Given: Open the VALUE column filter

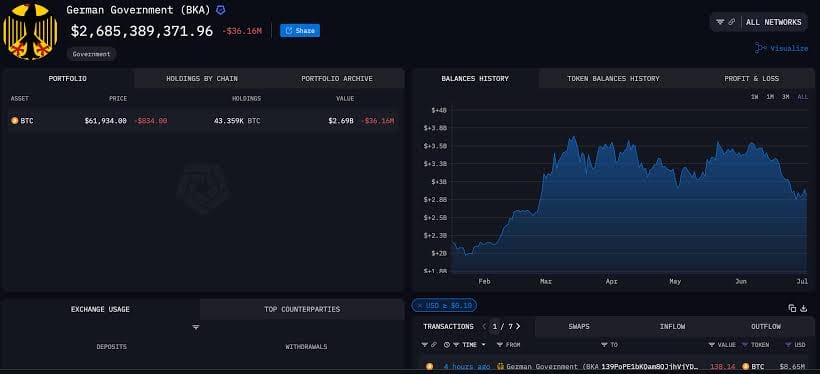Looking at the screenshot, I should coord(712,345).
